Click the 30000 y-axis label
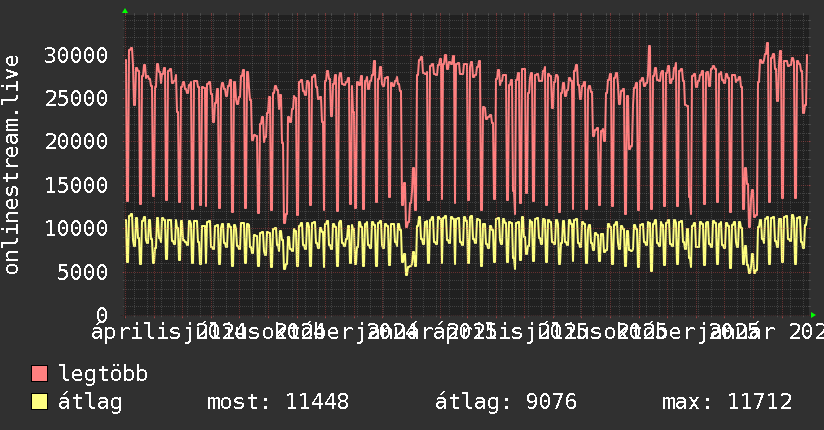This screenshot has width=824, height=430. tap(76, 55)
